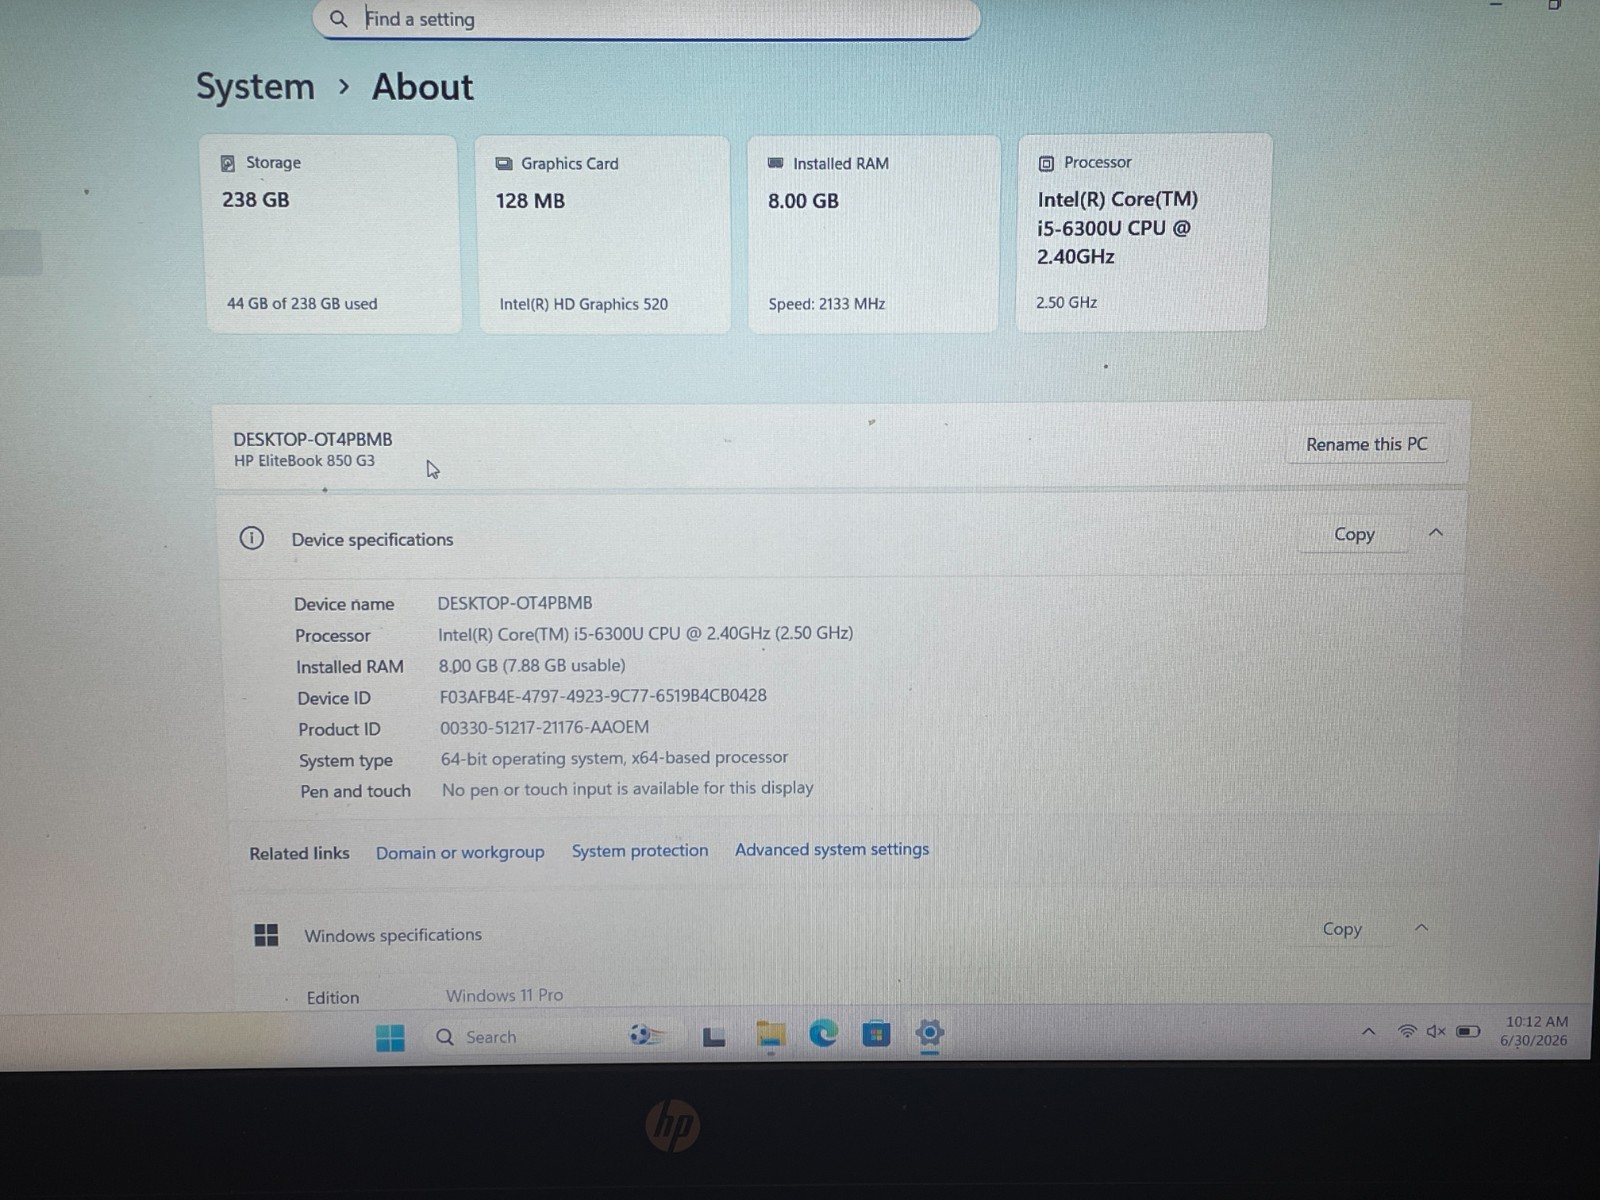The height and width of the screenshot is (1200, 1600).
Task: Click the Processor chip icon
Action: pyautogui.click(x=1046, y=163)
